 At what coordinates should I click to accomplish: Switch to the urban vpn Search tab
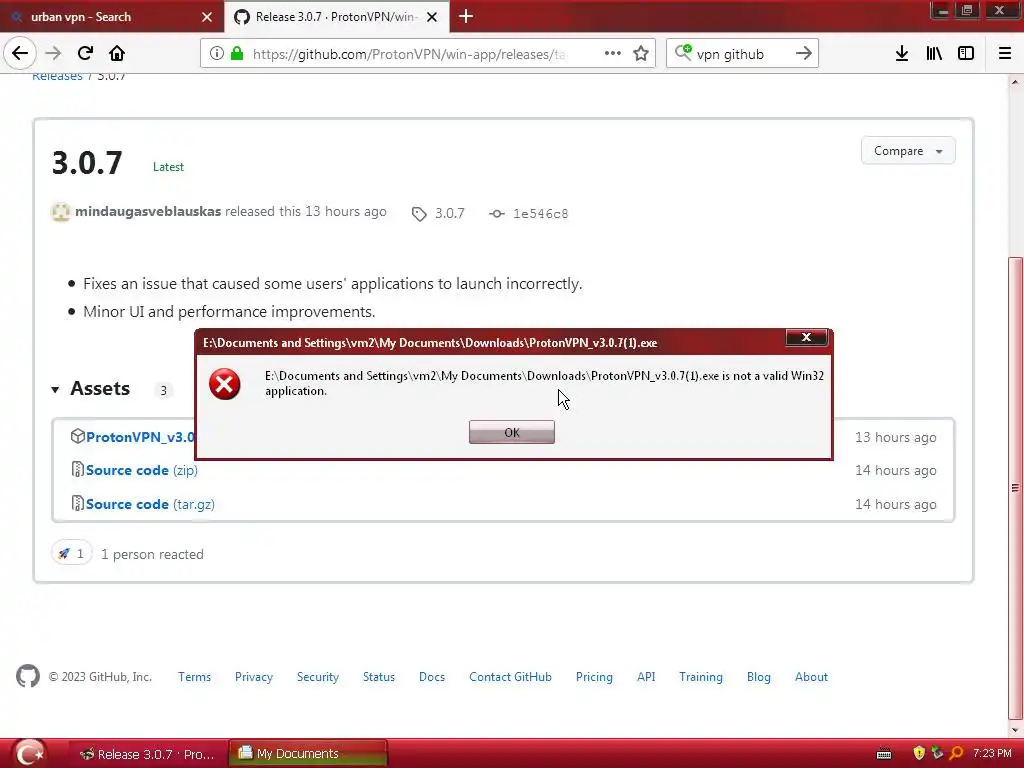[112, 16]
